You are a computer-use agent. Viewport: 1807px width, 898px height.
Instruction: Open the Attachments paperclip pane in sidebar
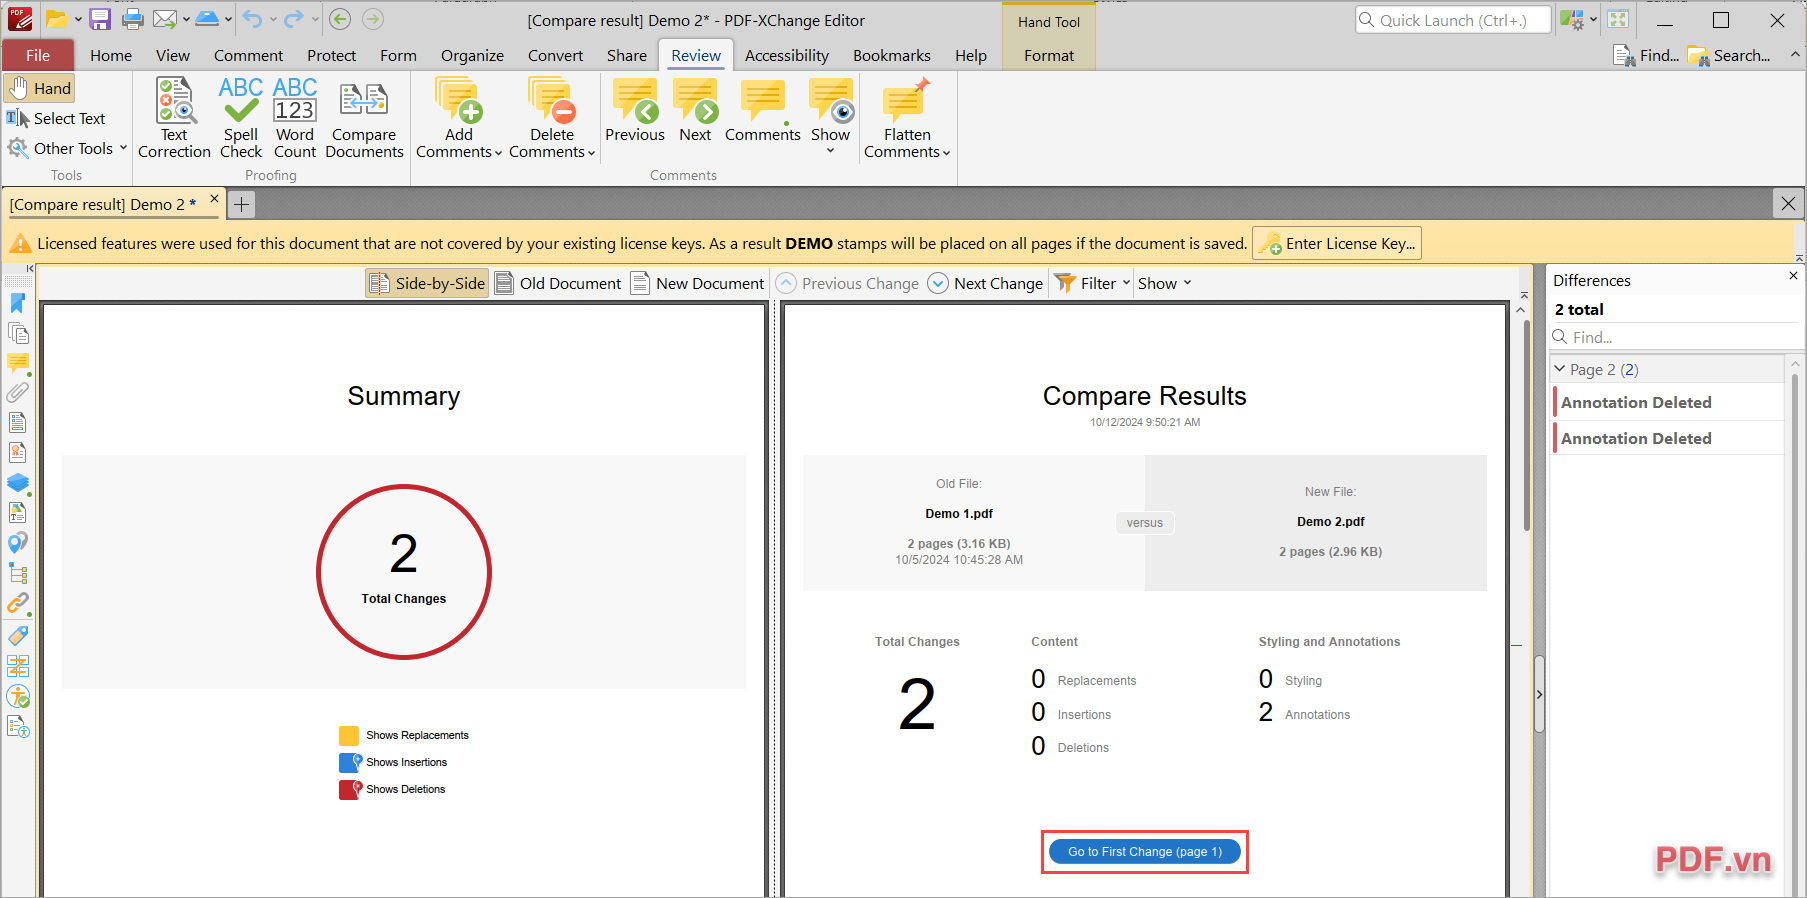click(x=18, y=393)
